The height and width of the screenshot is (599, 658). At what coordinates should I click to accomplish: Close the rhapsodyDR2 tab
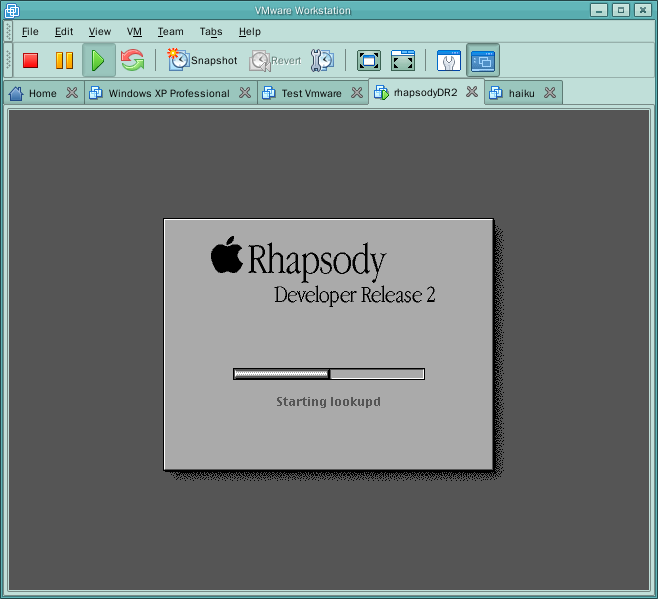[x=472, y=92]
